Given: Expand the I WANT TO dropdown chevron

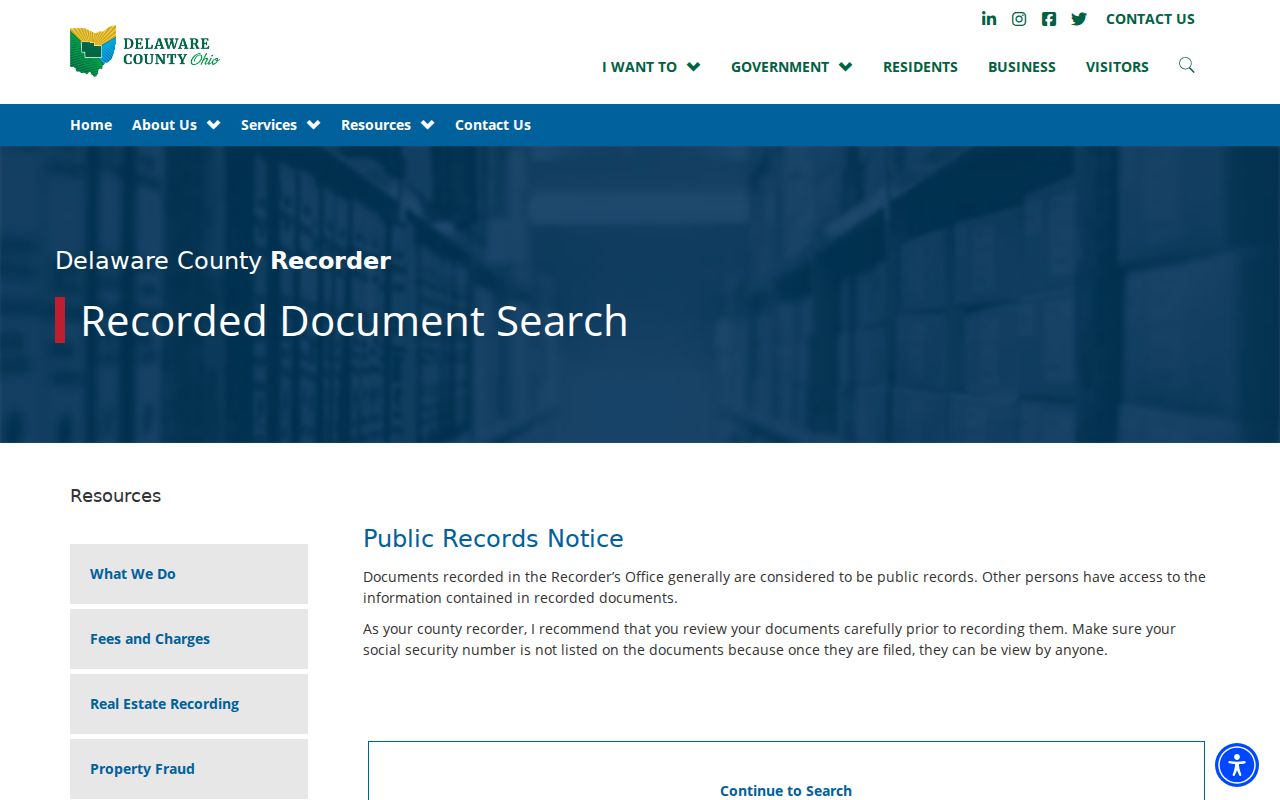Looking at the screenshot, I should [x=693, y=67].
